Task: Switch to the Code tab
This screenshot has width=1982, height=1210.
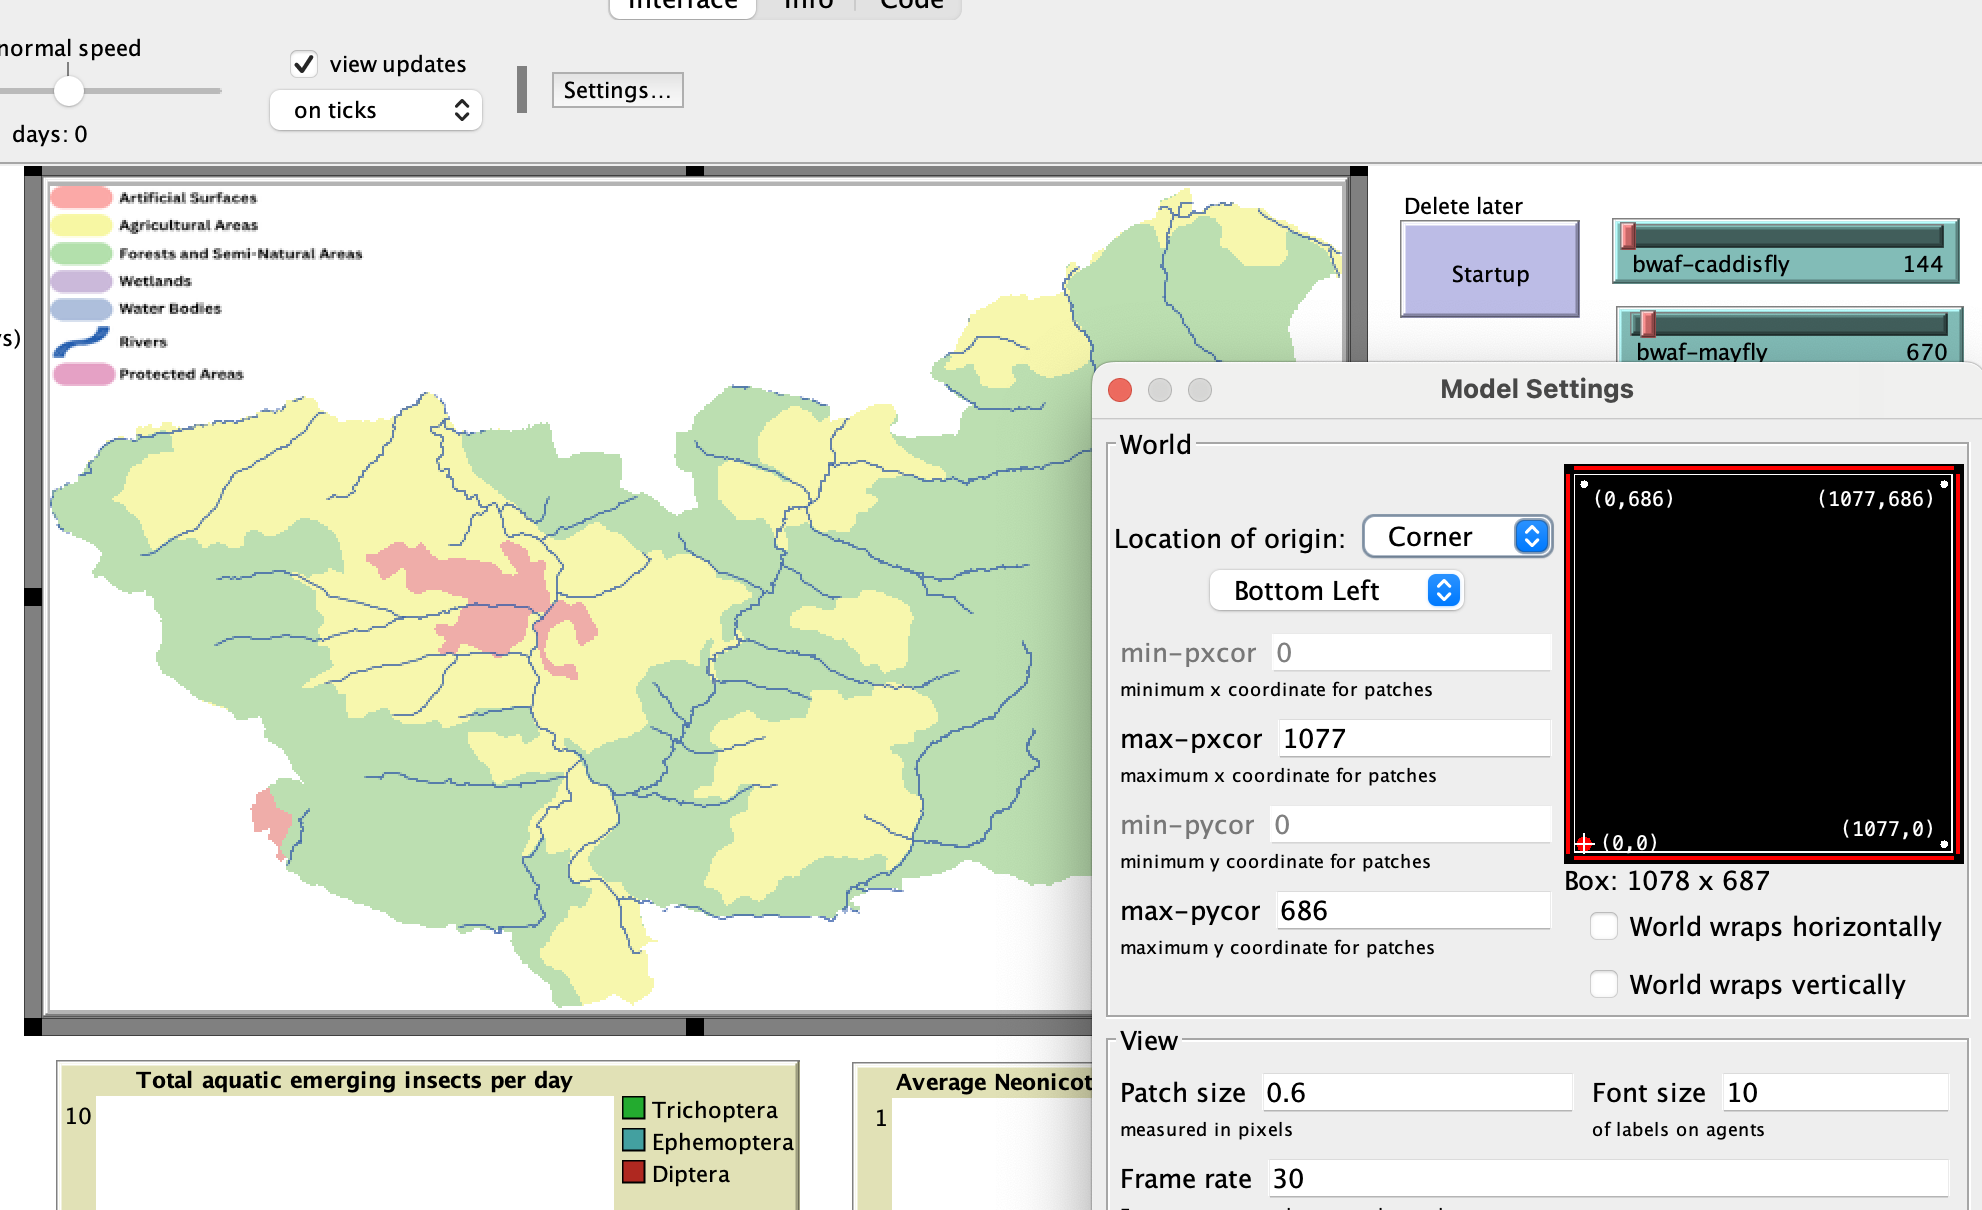Action: coord(911,4)
